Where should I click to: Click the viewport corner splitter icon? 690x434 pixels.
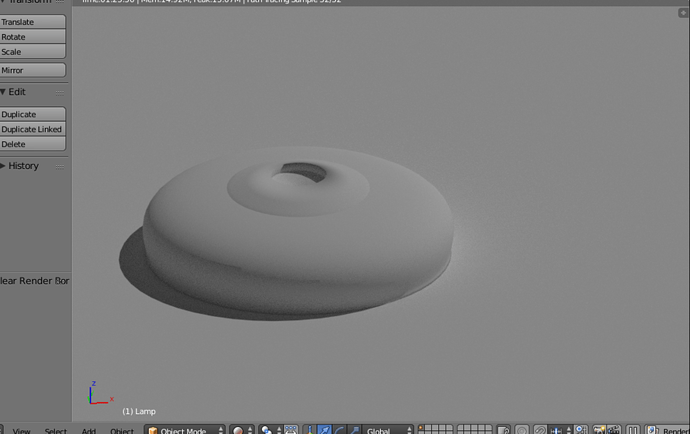[x=683, y=13]
